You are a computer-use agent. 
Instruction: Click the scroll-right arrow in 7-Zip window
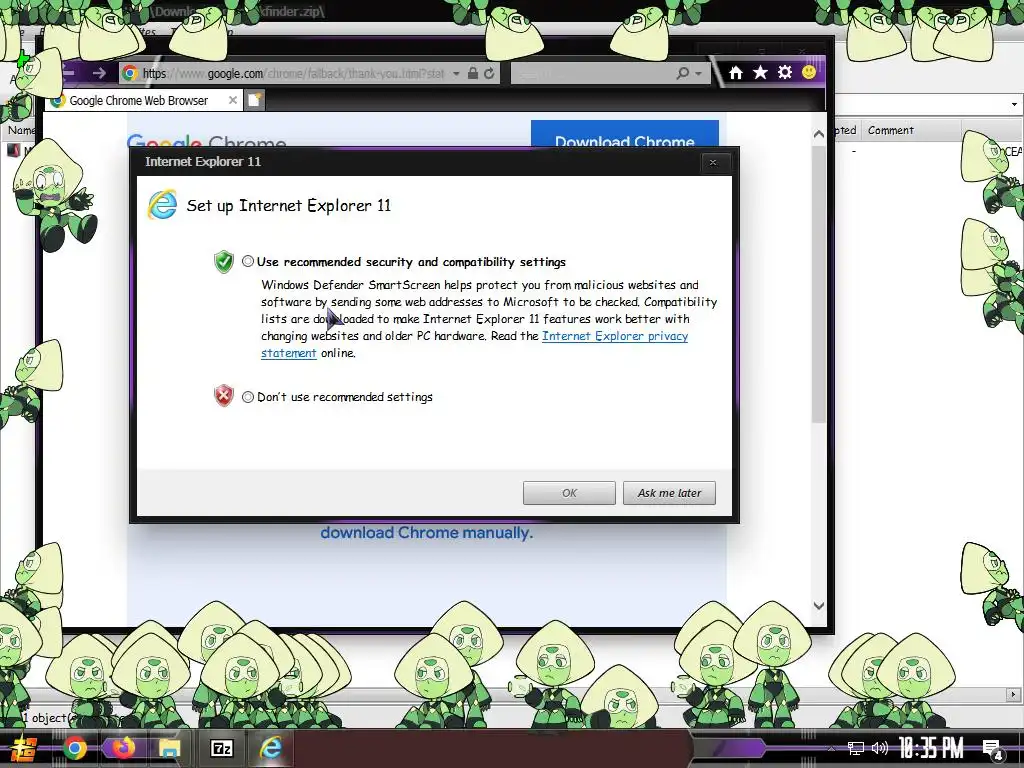[x=1013, y=695]
